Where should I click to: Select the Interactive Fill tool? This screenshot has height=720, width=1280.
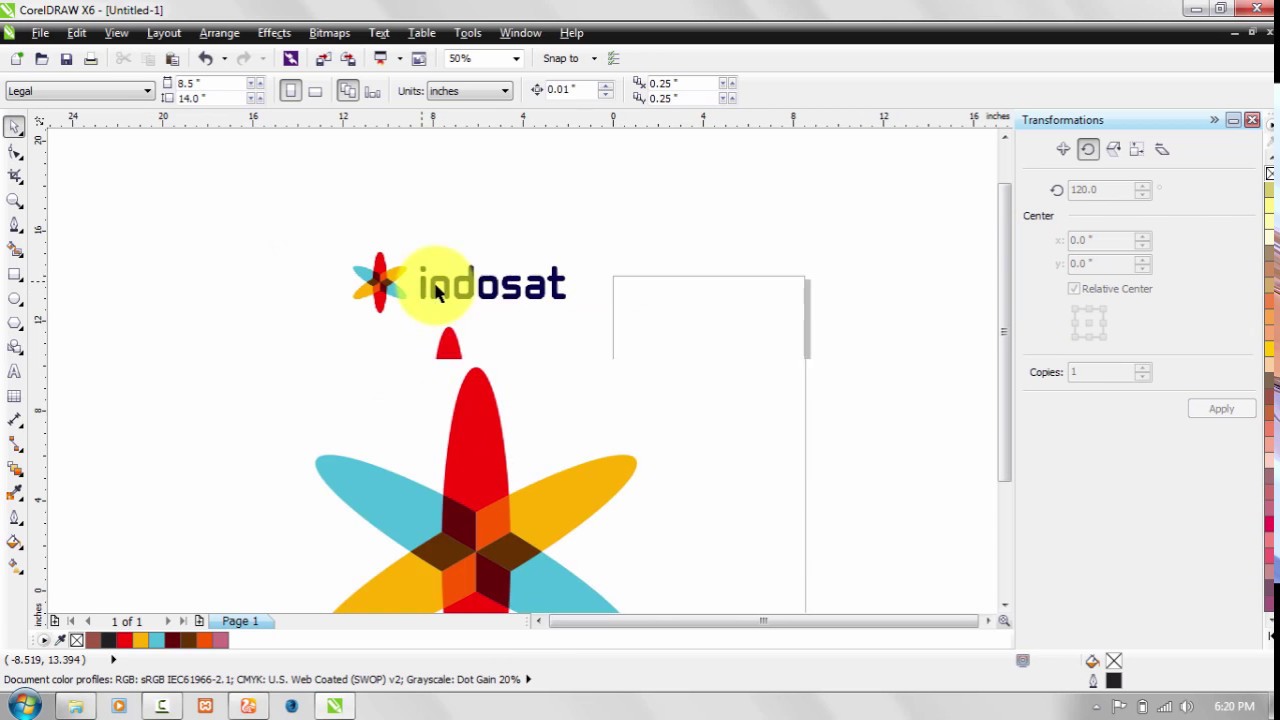(x=14, y=567)
